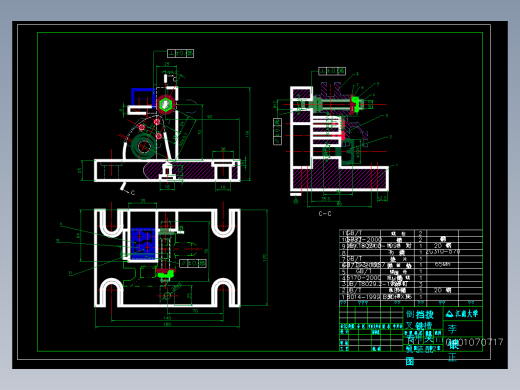Select the blue block in the top view

pyautogui.click(x=144, y=243)
